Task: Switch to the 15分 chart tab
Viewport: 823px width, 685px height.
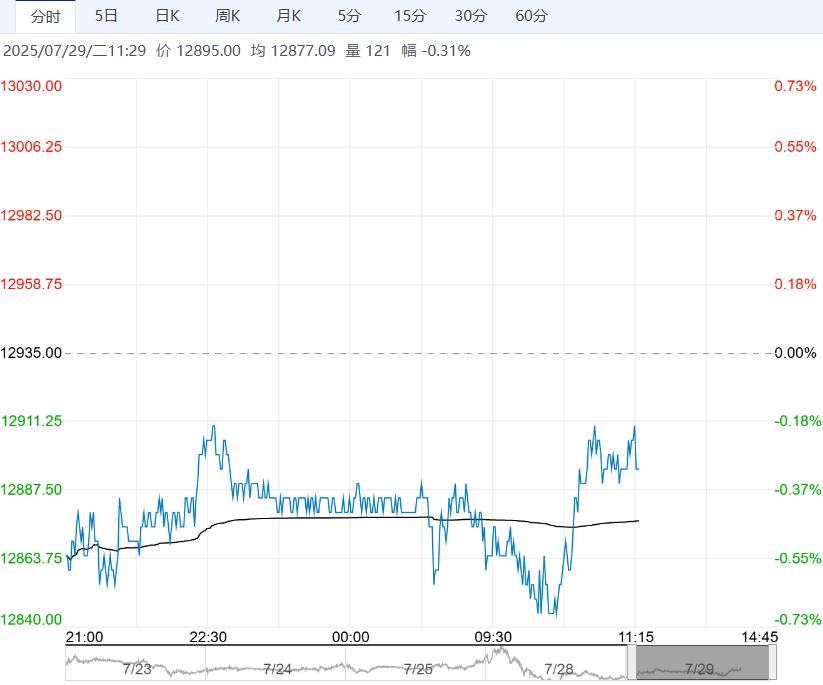Action: (x=410, y=16)
